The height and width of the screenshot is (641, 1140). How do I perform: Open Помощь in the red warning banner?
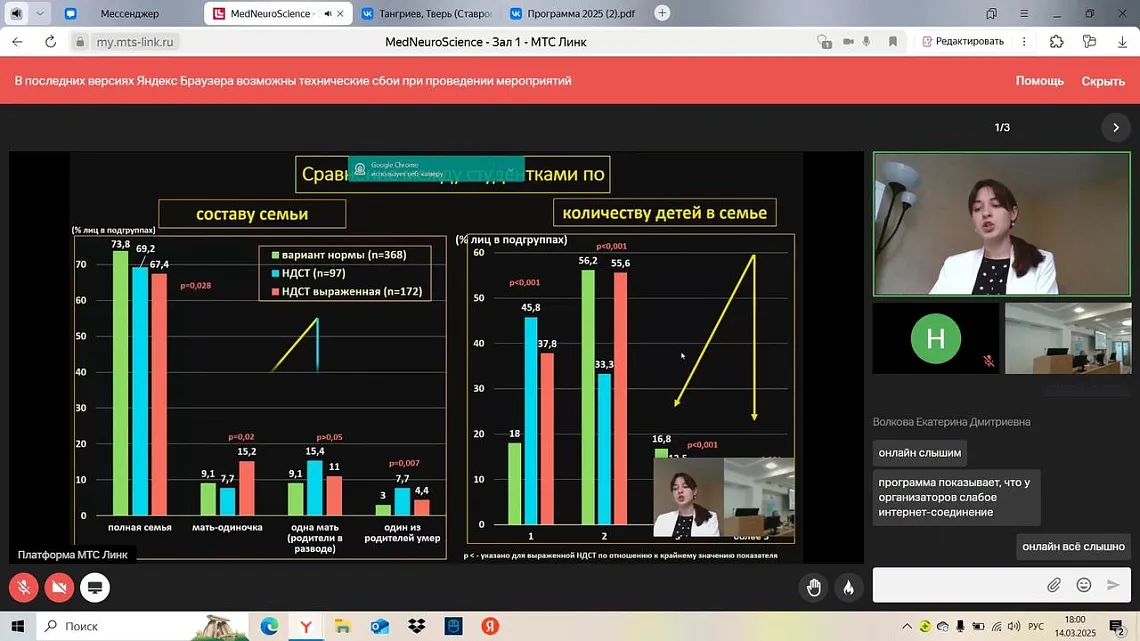tap(1040, 81)
